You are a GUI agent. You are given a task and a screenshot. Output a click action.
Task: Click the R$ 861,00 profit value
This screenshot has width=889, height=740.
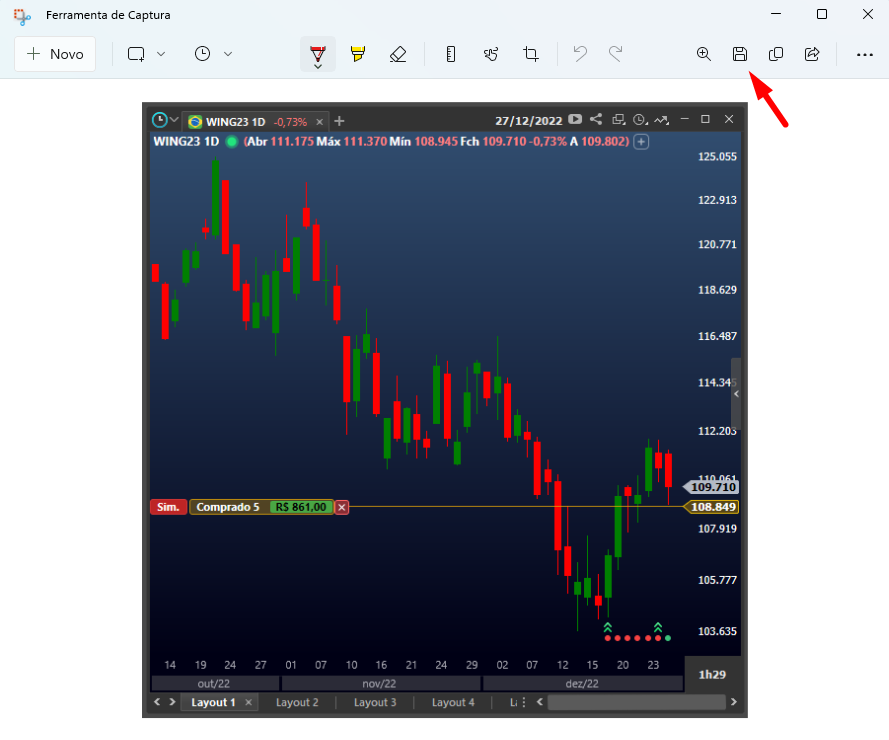[300, 507]
